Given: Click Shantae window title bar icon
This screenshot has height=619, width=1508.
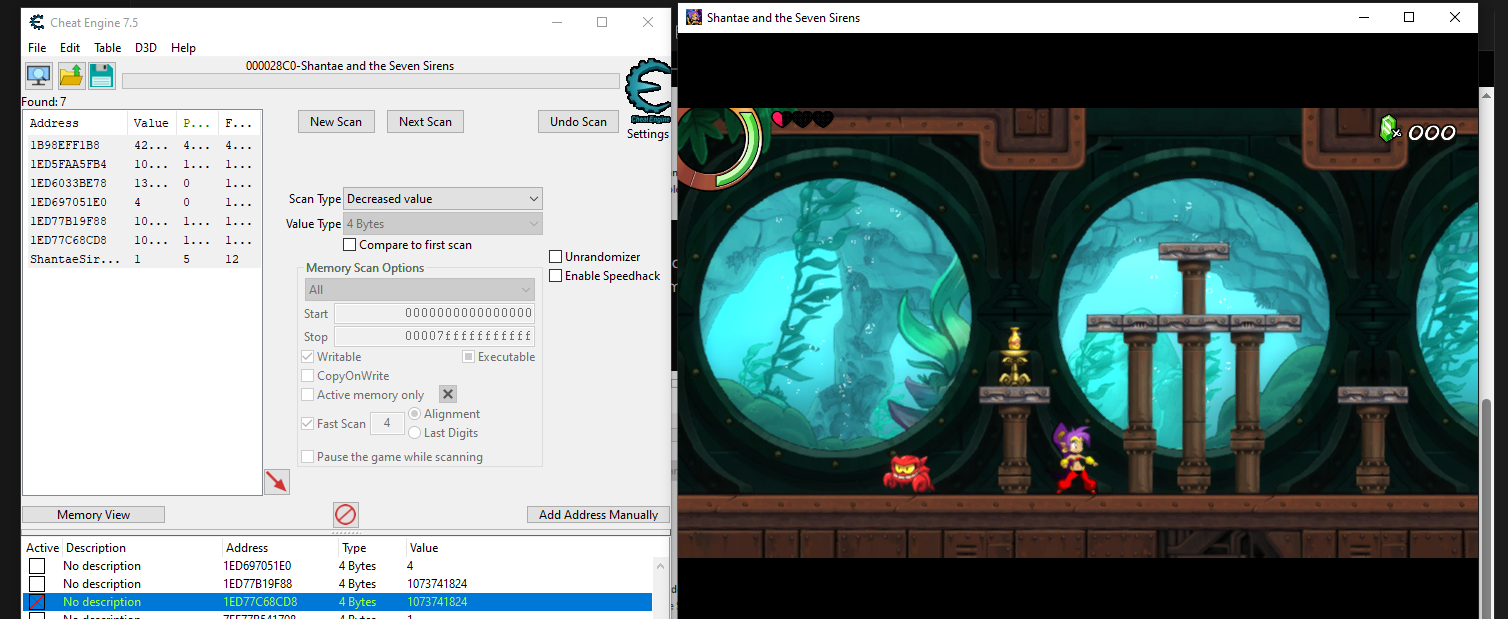Looking at the screenshot, I should pos(694,17).
